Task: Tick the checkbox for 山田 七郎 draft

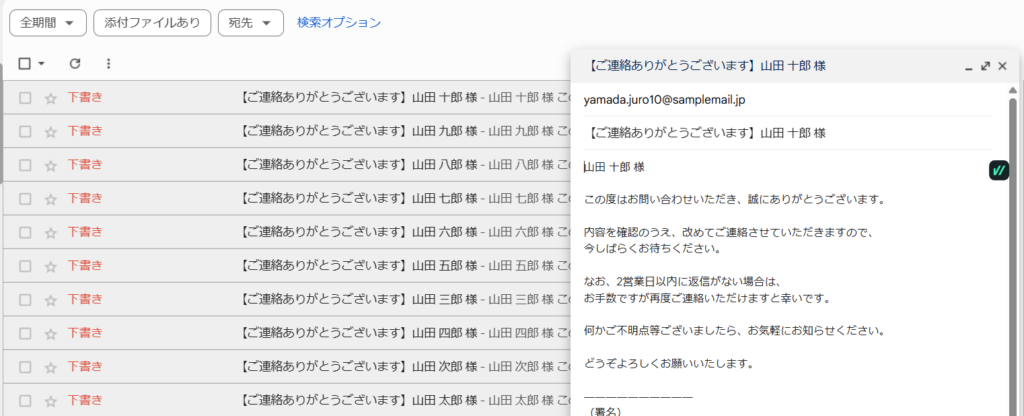Action: coord(26,199)
